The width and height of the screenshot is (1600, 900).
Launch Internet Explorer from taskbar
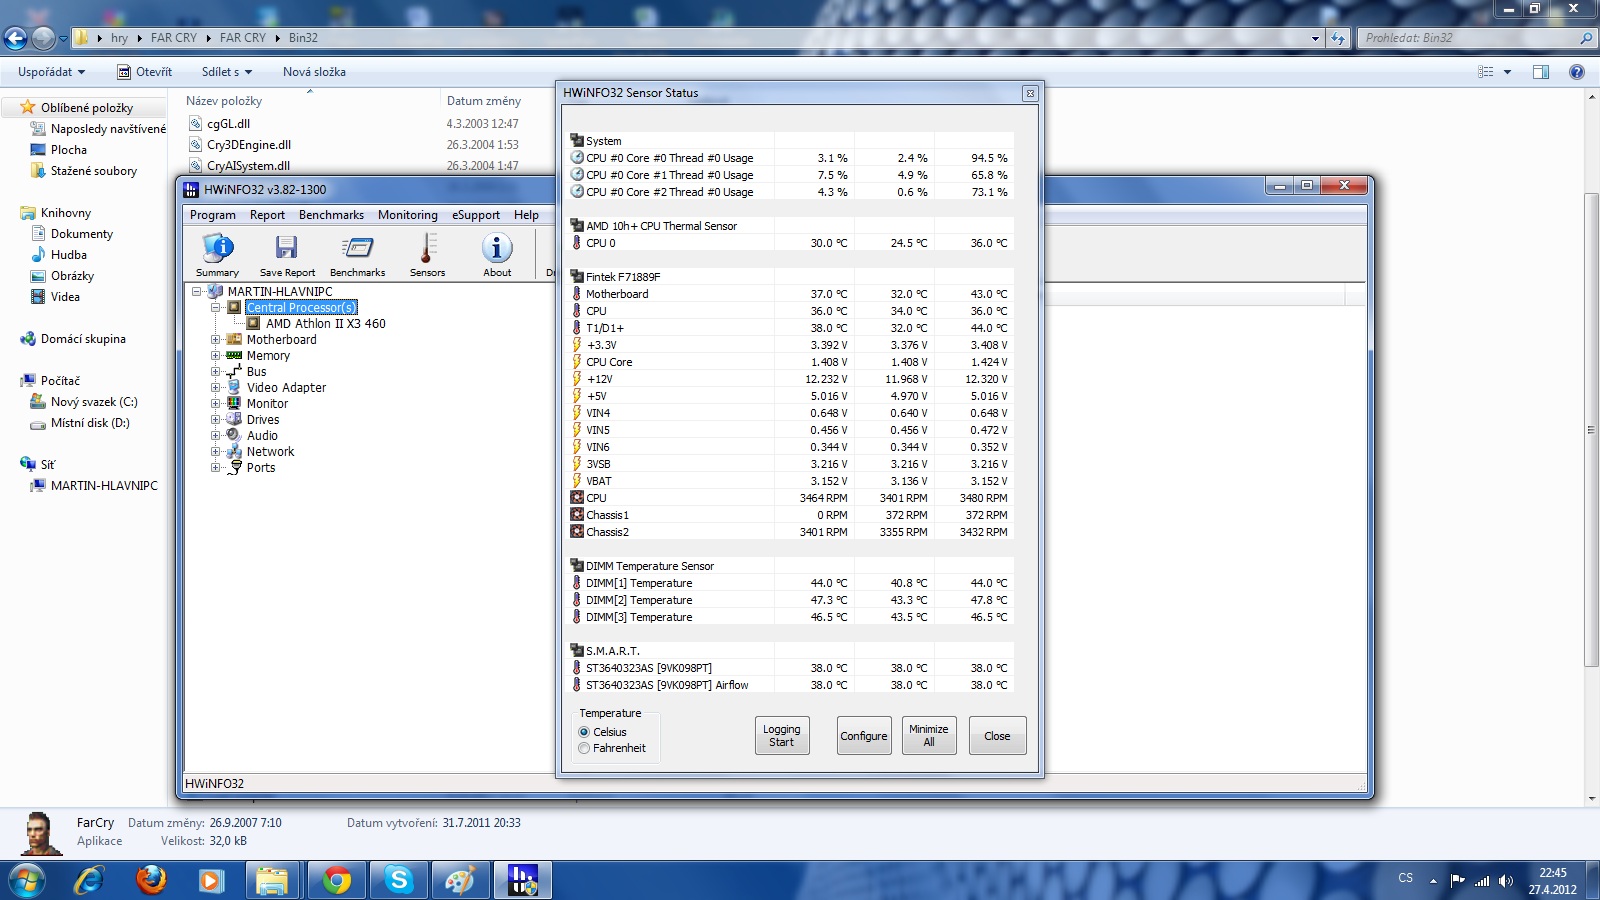[89, 880]
